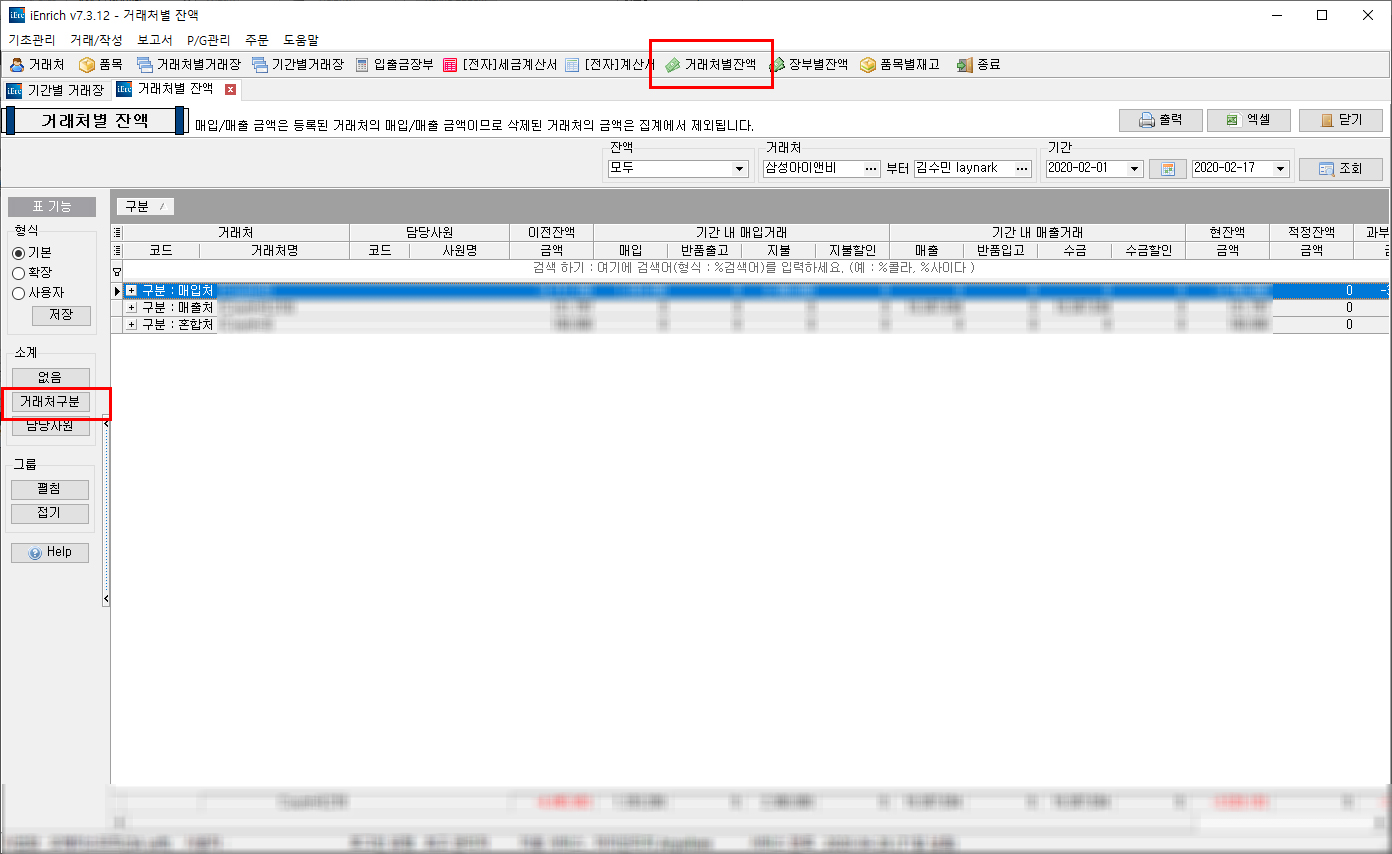This screenshot has width=1392, height=854.
Task: Click the 출력 print button
Action: tap(1160, 120)
